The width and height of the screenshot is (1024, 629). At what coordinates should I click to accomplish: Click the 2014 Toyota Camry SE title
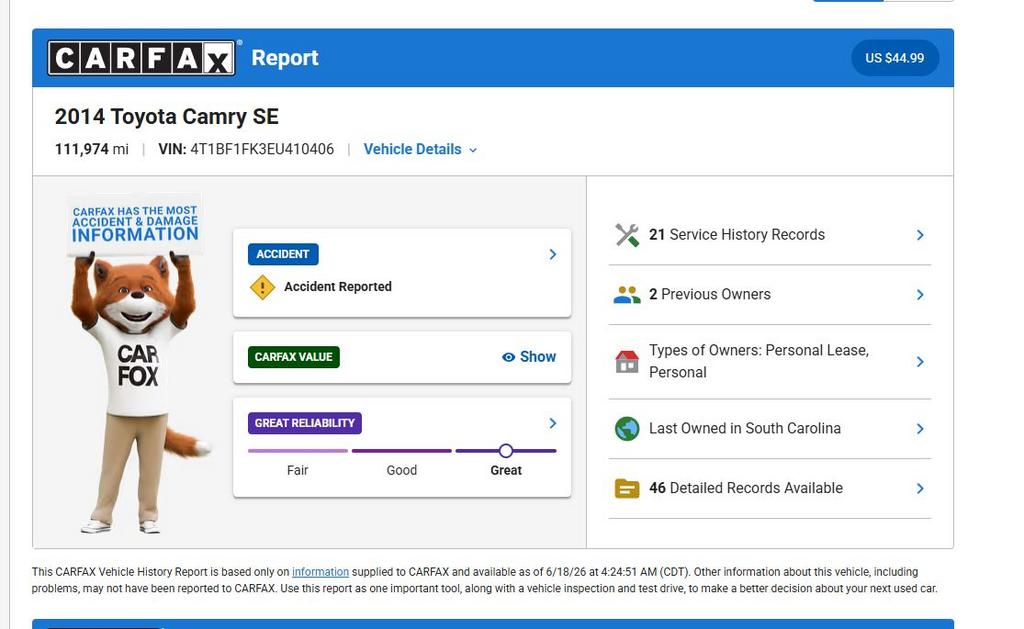pyautogui.click(x=167, y=117)
